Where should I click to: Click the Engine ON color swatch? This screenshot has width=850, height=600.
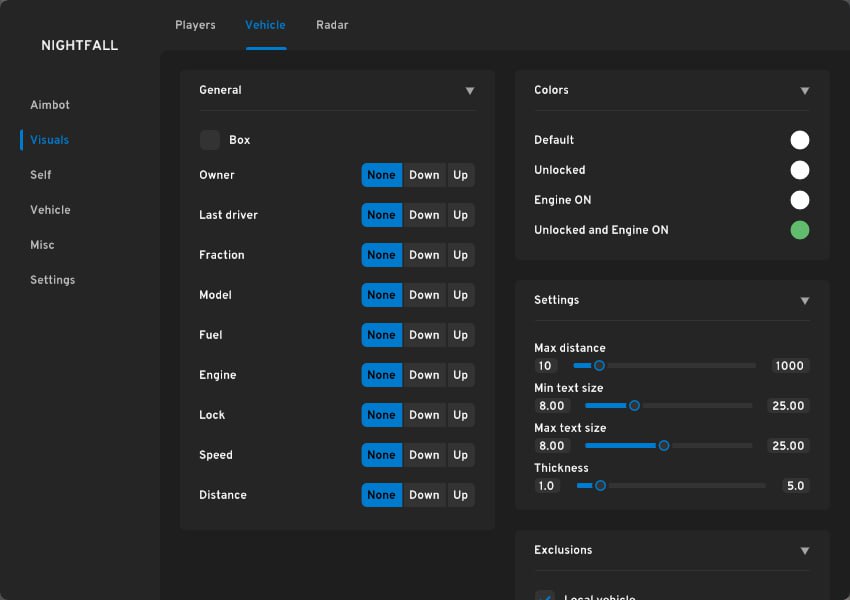click(x=799, y=200)
